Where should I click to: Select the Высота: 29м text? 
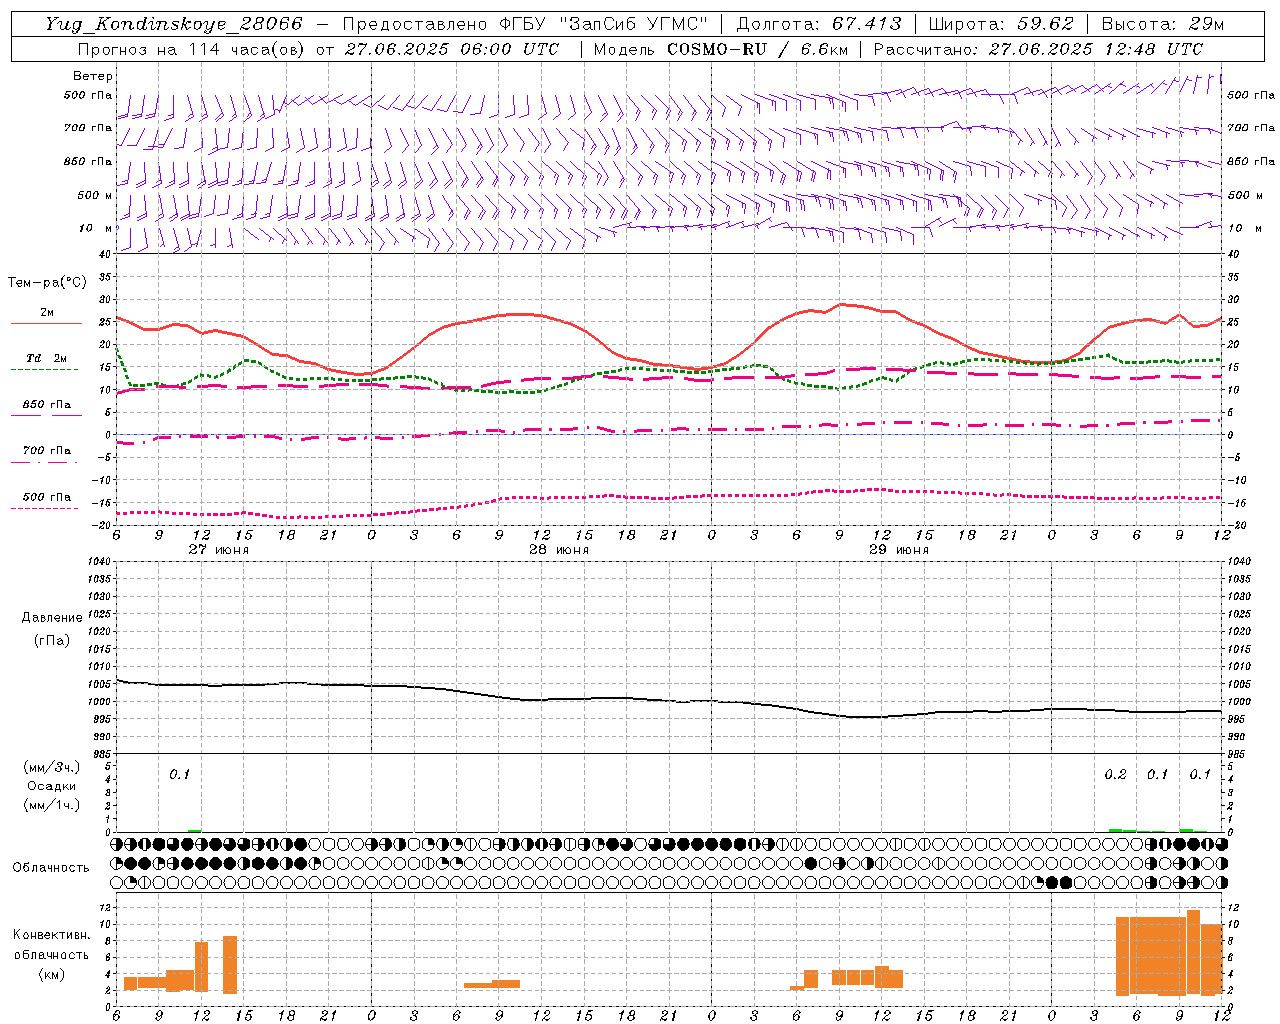[1162, 24]
